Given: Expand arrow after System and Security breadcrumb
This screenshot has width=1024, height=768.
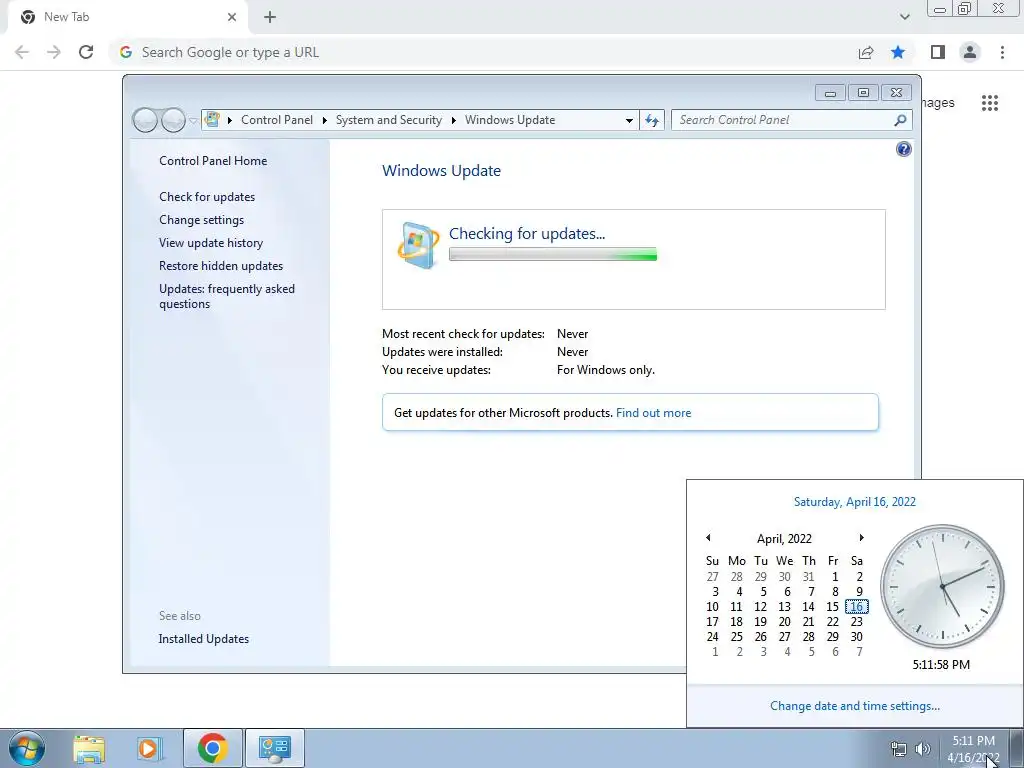Looking at the screenshot, I should [453, 120].
